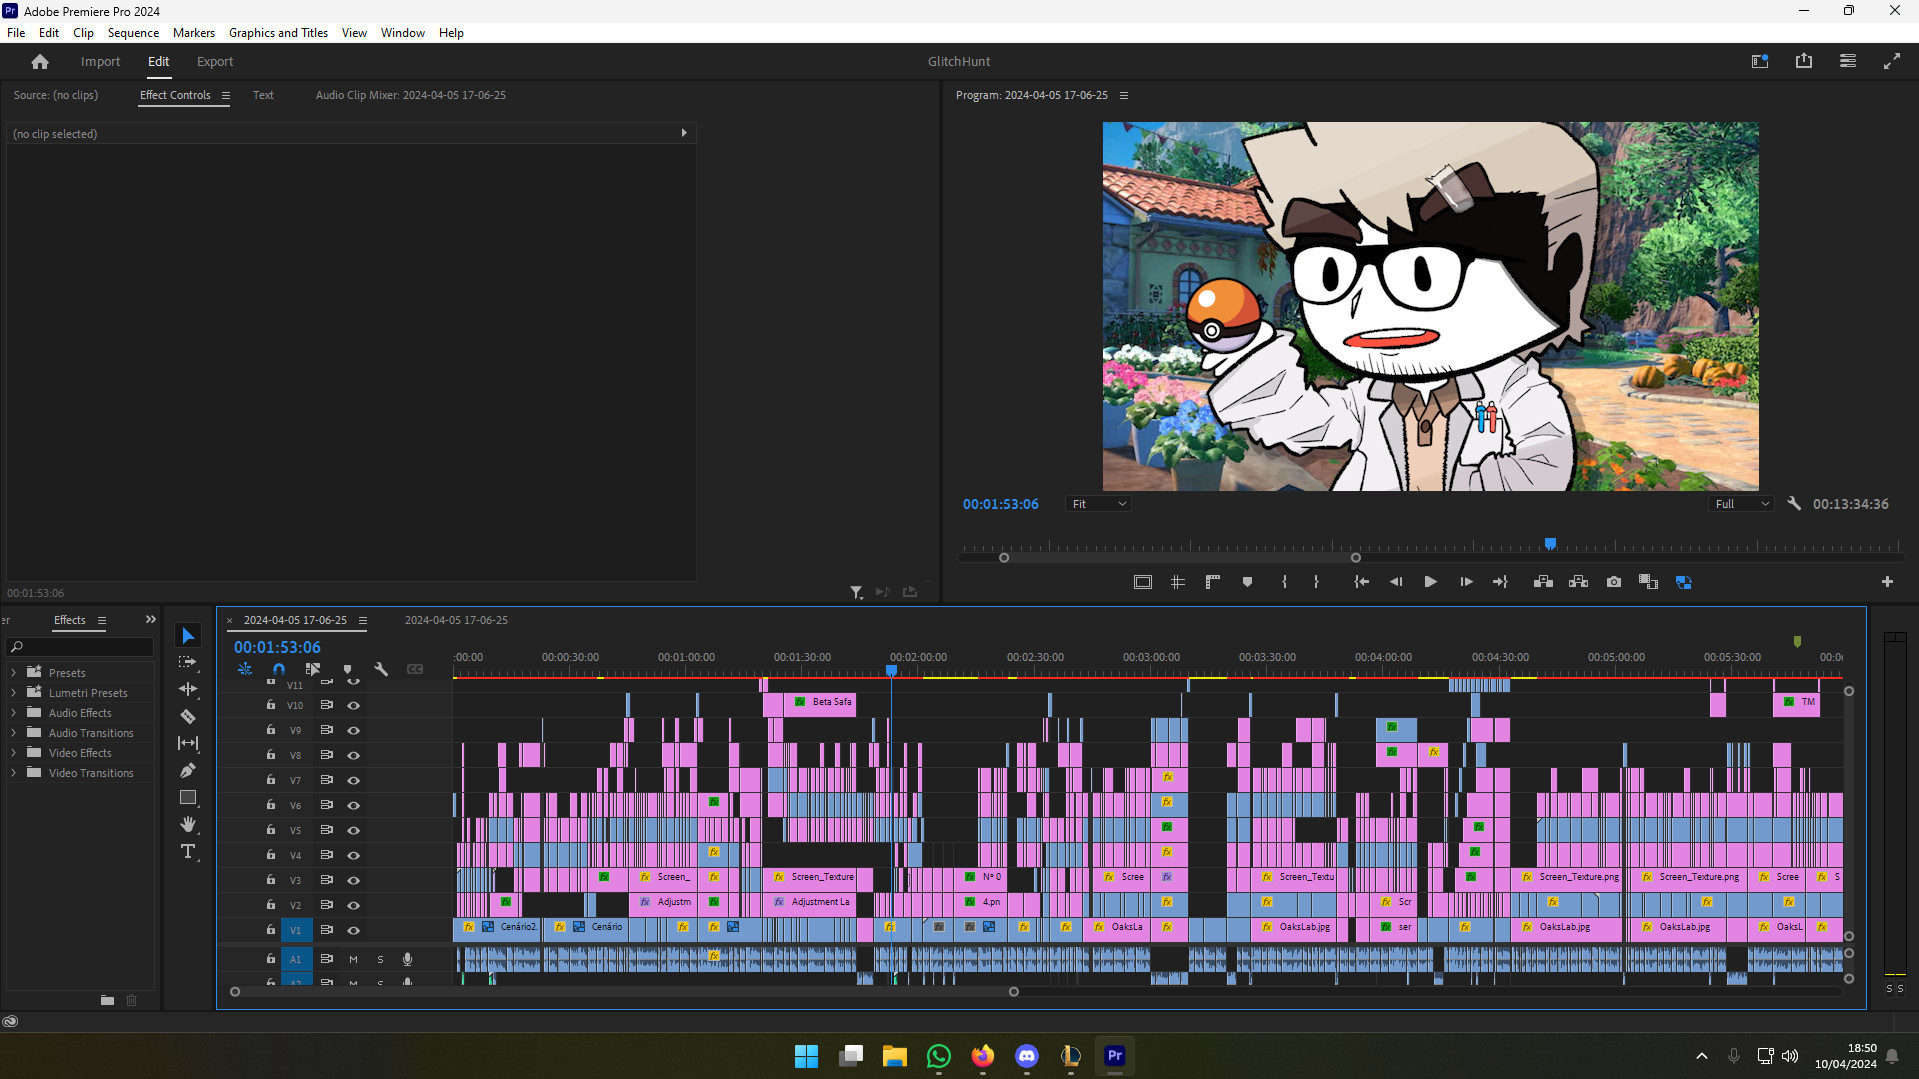Viewport: 1919px width, 1079px height.
Task: Open the Sequence menu
Action: [133, 33]
